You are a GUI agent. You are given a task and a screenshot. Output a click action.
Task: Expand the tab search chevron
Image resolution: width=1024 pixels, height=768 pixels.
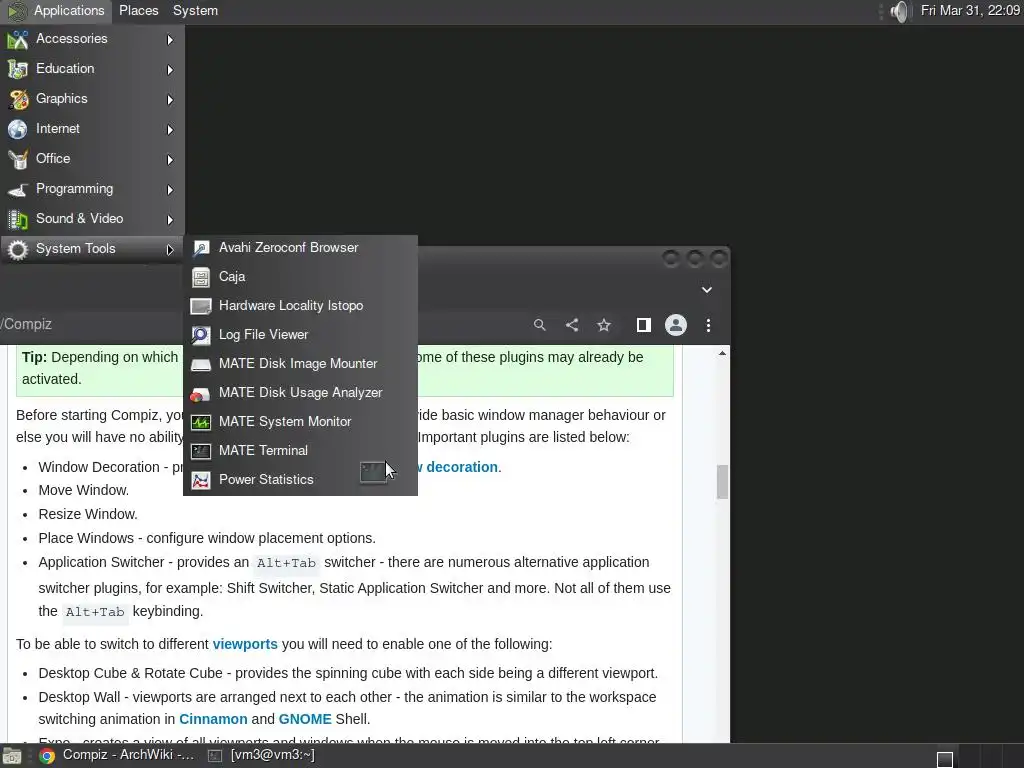pos(707,290)
